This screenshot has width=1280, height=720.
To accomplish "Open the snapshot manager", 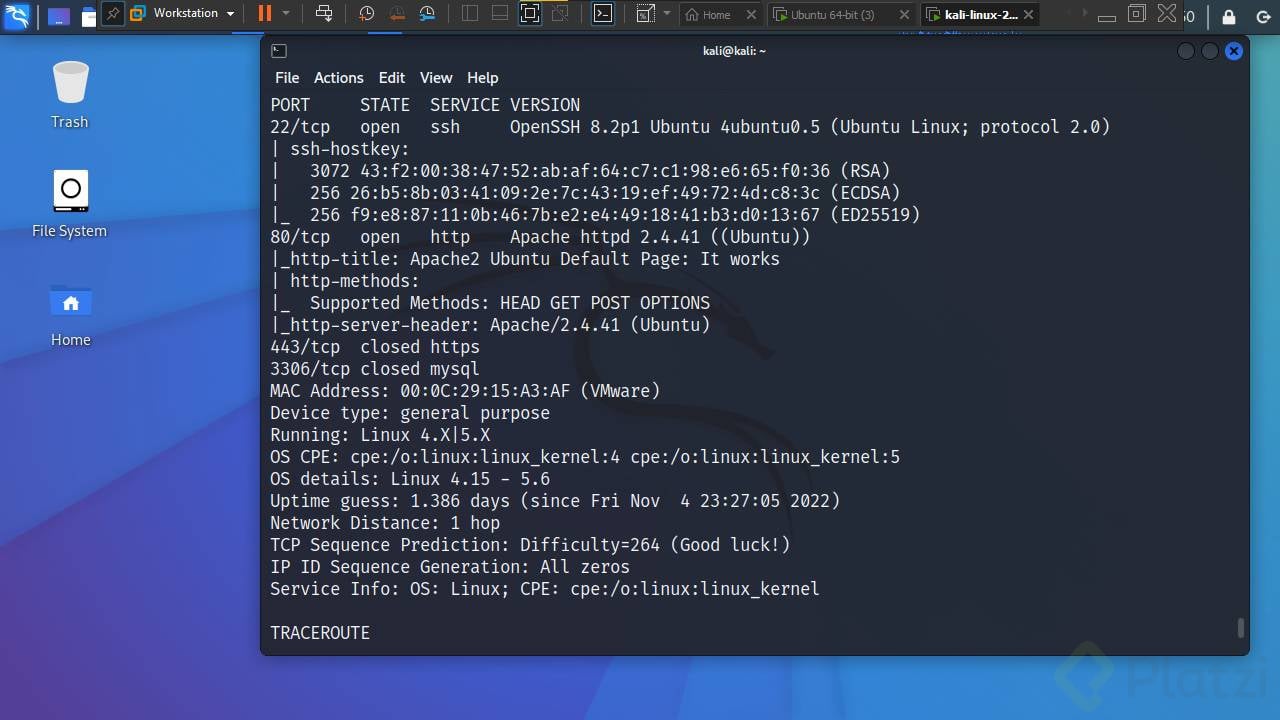I will (427, 13).
